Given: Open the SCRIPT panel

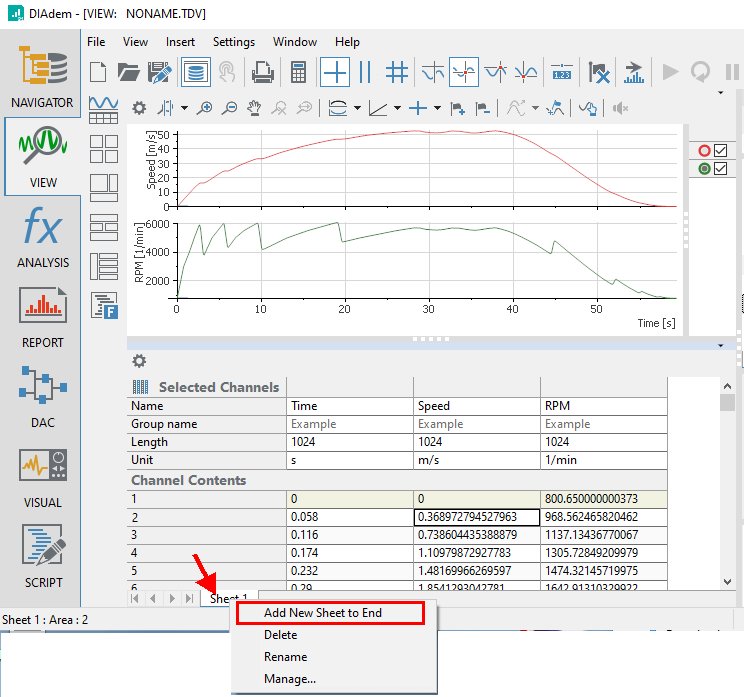Looking at the screenshot, I should click(x=41, y=556).
